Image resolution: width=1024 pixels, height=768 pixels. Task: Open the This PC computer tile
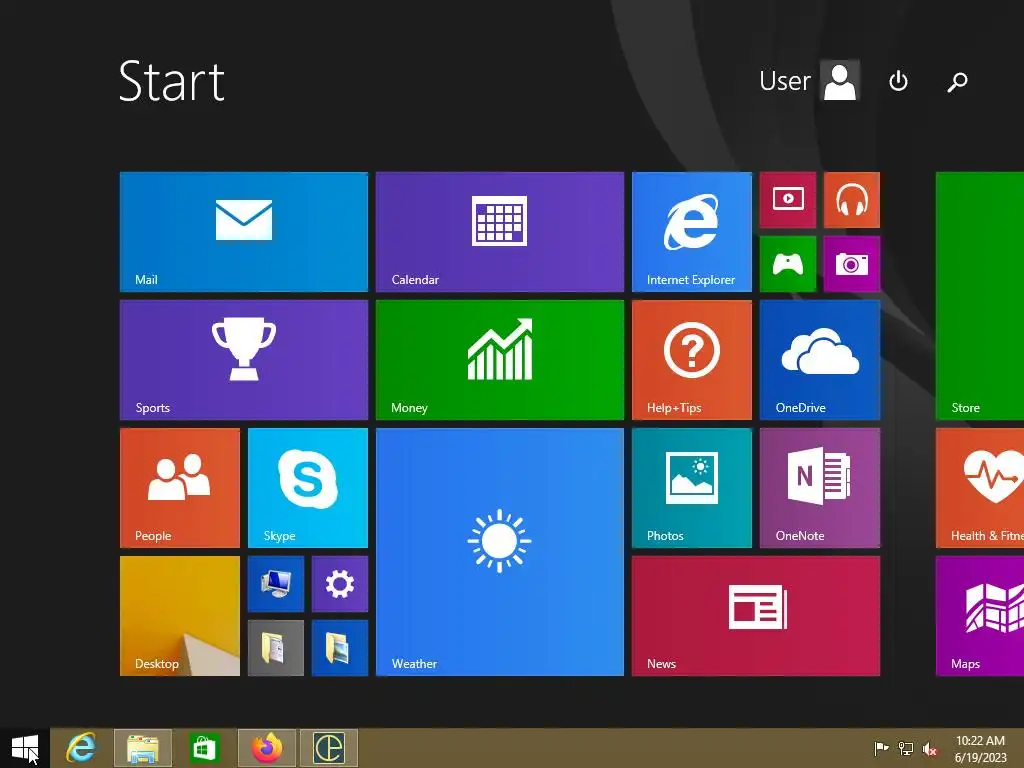[276, 584]
